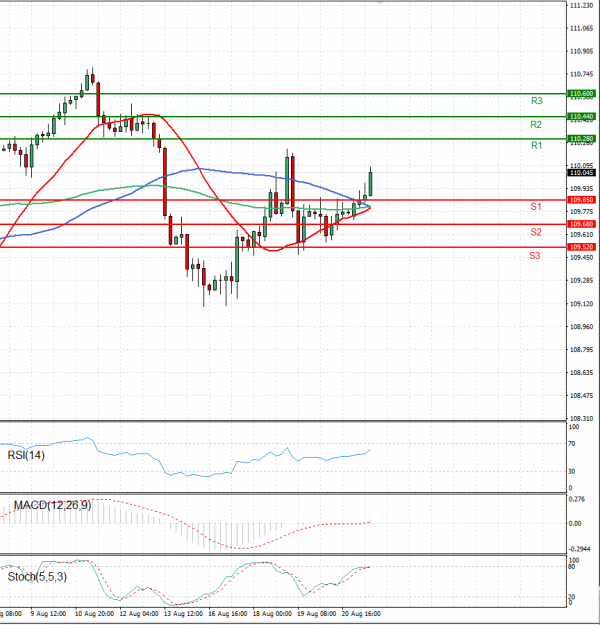Click the MACD(12,26,9) indicator label
600x625 pixels.
[x=53, y=505]
